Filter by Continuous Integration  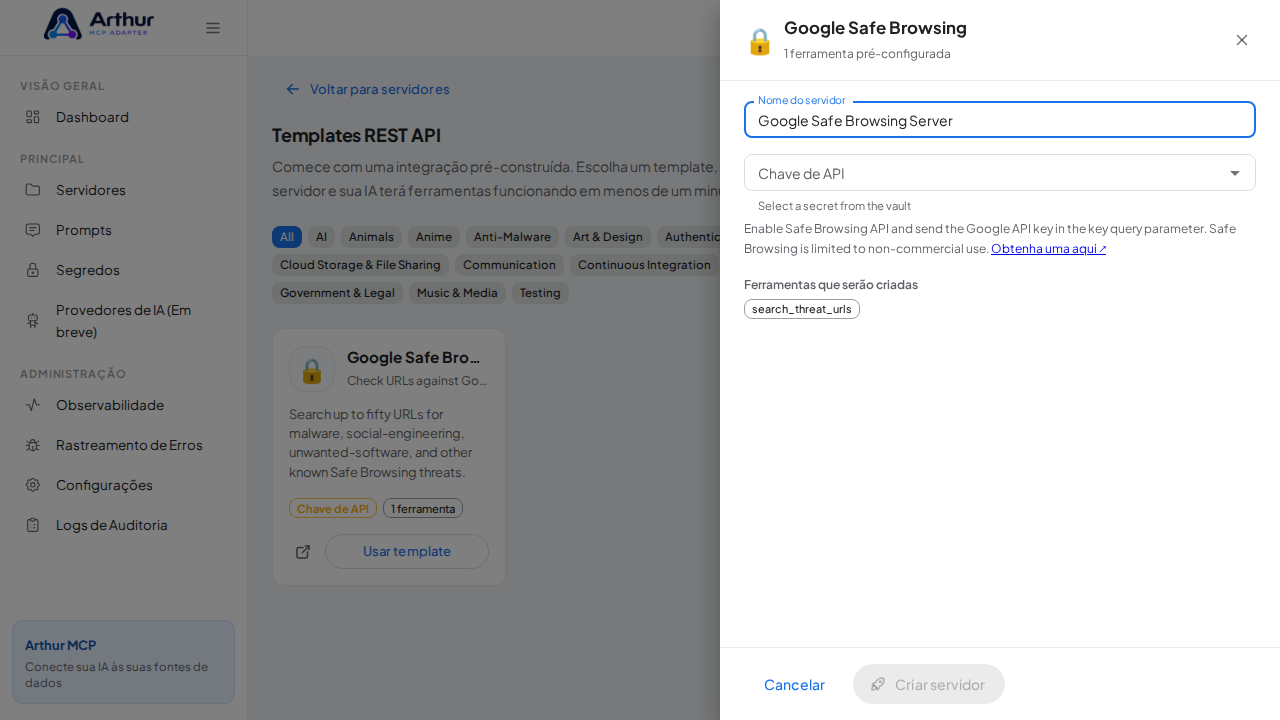(644, 265)
